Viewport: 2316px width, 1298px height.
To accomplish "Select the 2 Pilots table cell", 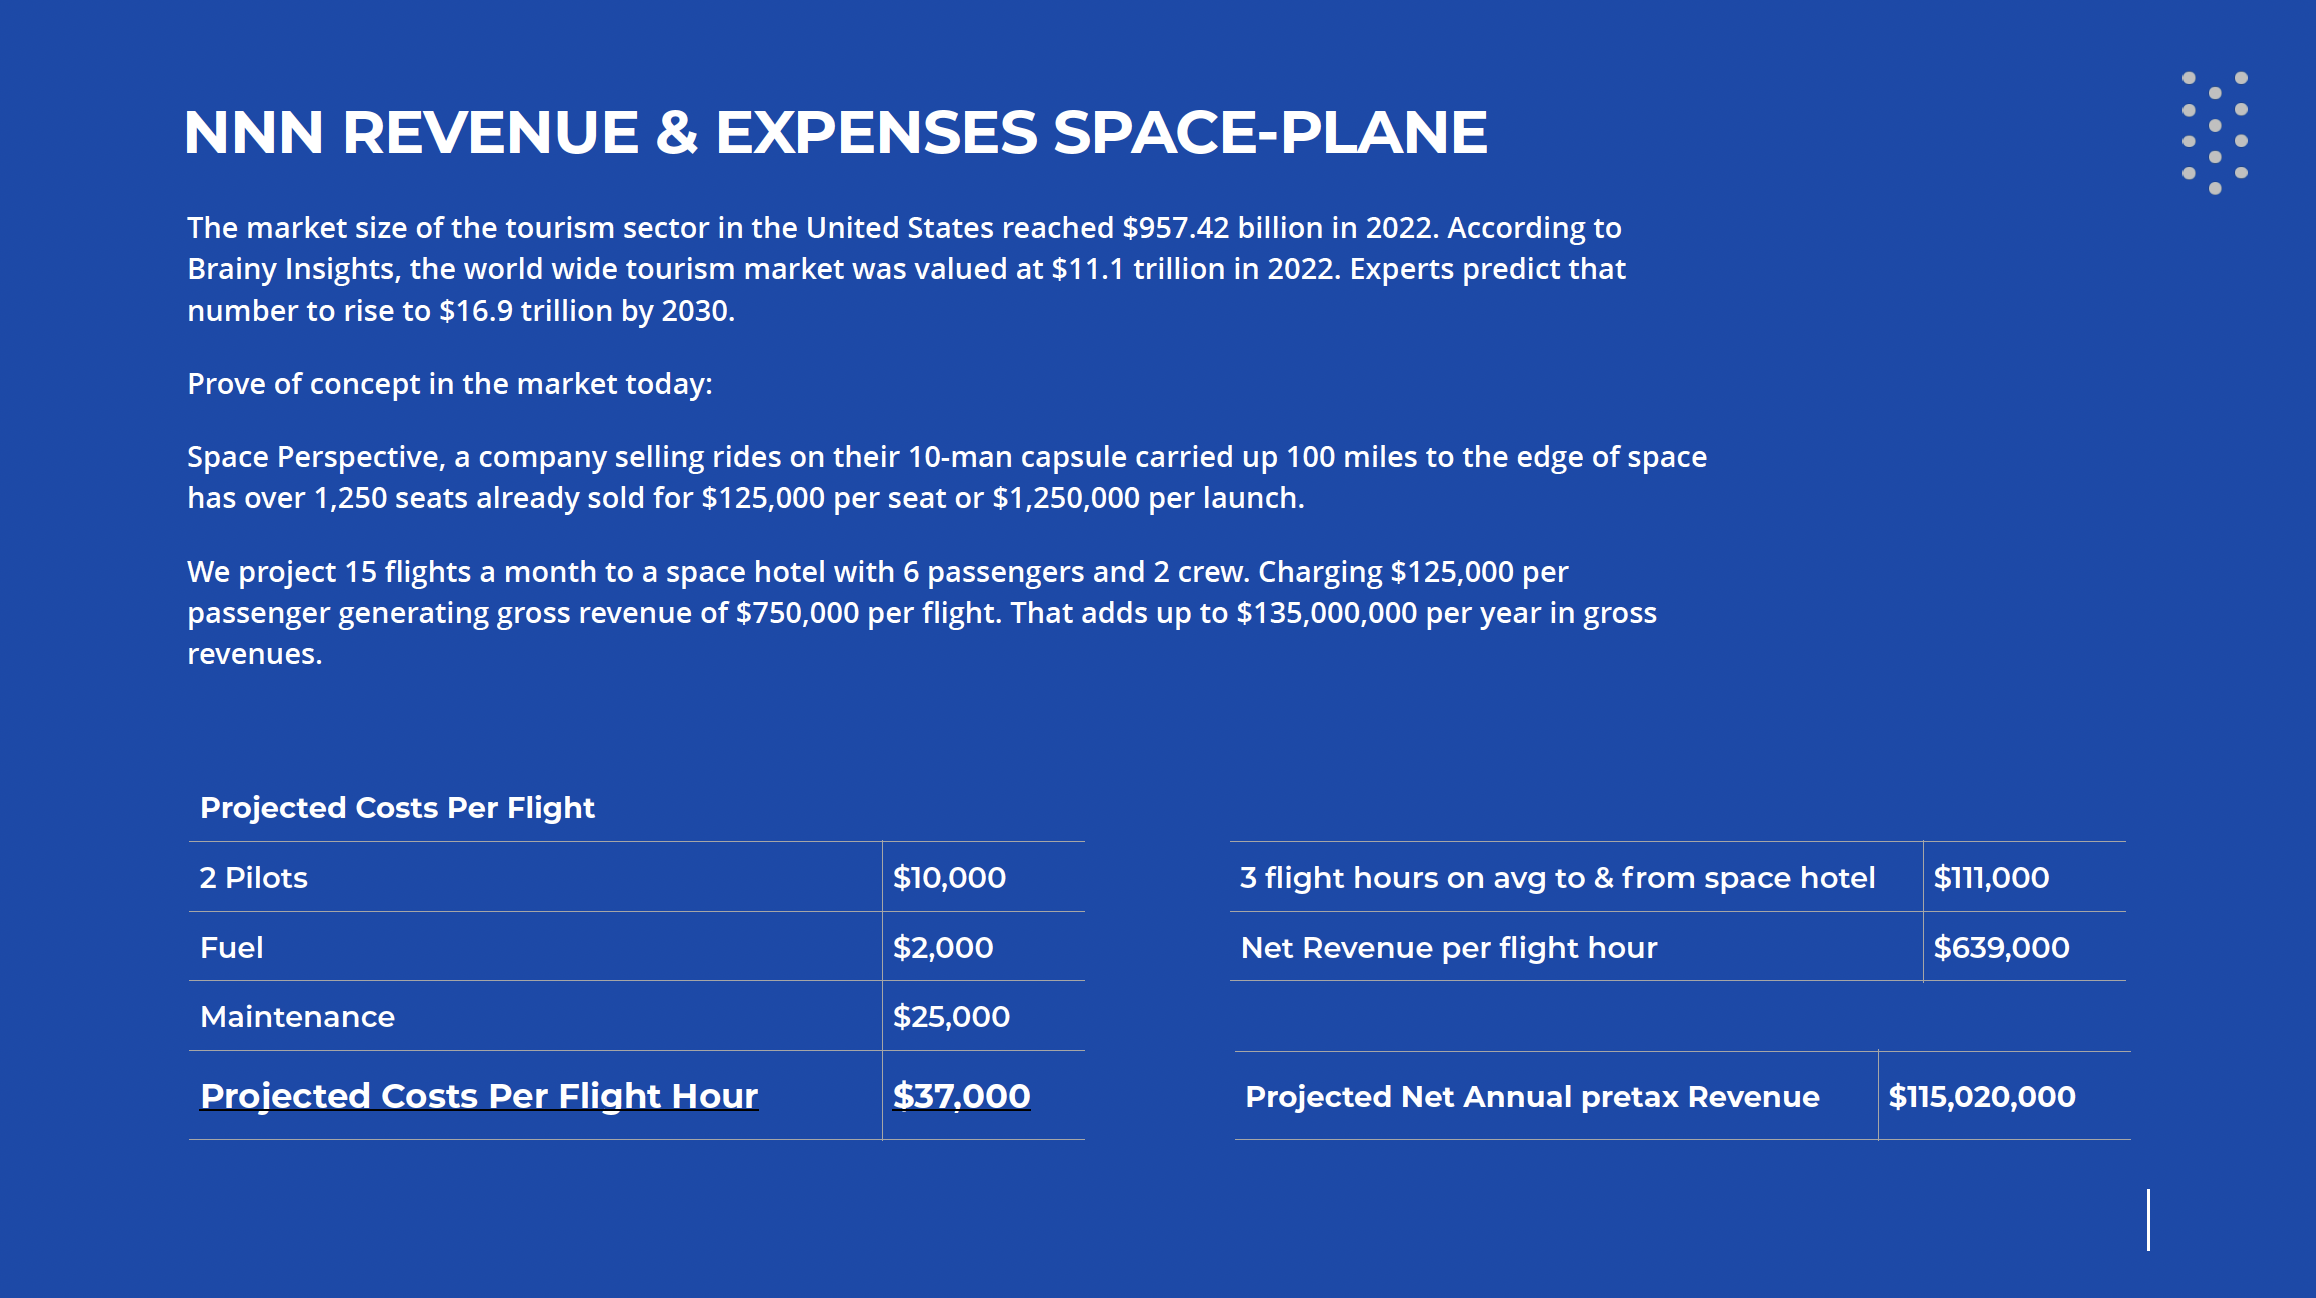I will [x=535, y=877].
